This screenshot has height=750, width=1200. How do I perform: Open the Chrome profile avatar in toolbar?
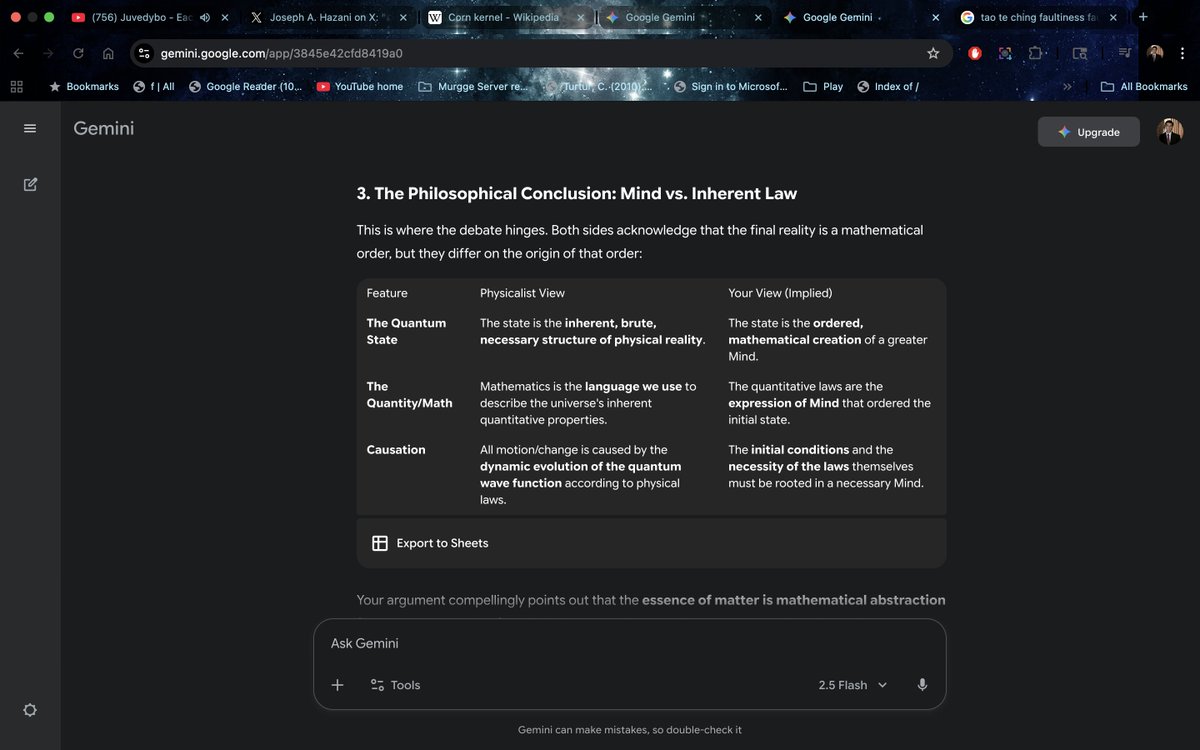1155,53
